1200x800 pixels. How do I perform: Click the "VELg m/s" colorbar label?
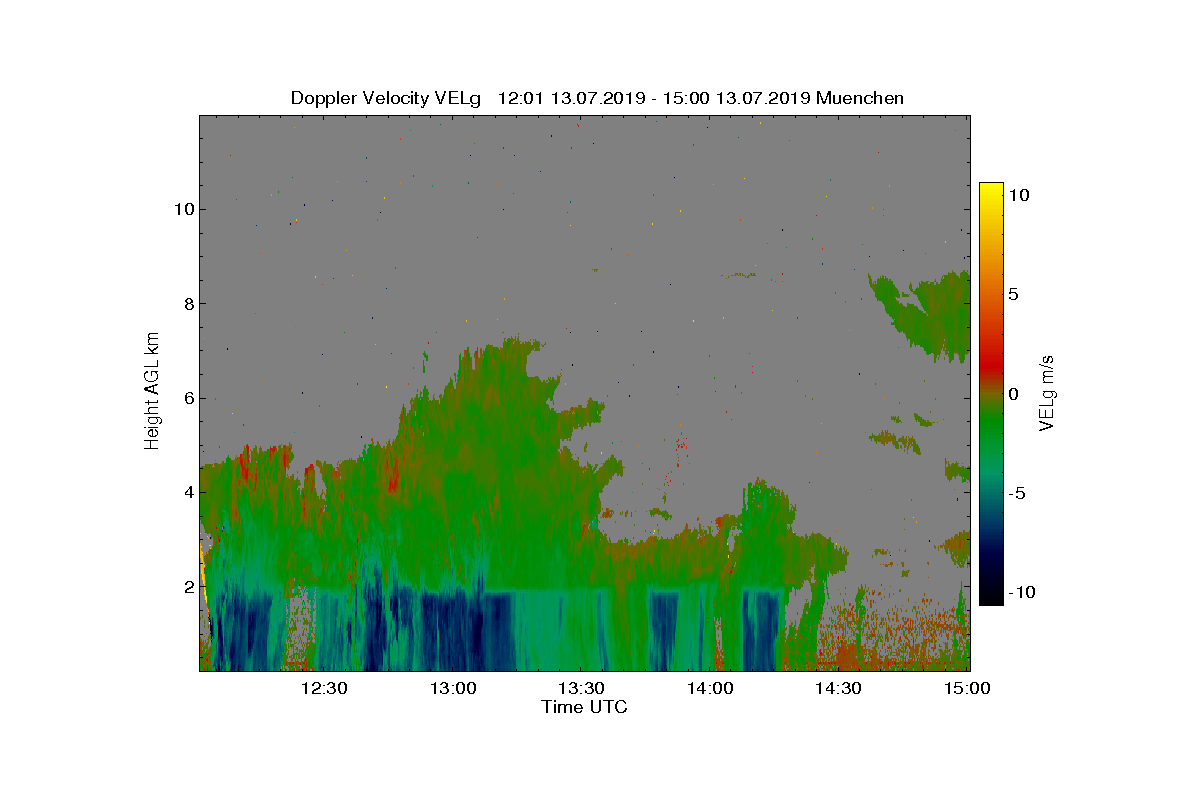click(1047, 391)
